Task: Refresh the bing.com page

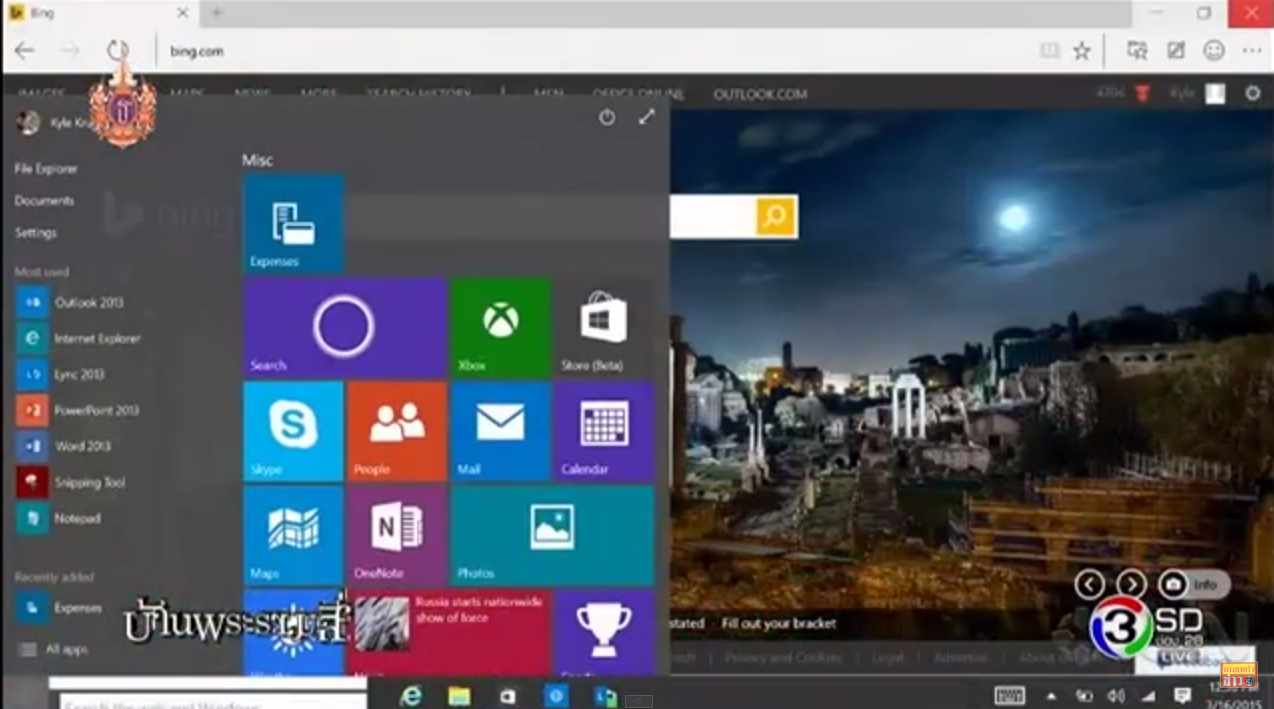Action: [118, 51]
